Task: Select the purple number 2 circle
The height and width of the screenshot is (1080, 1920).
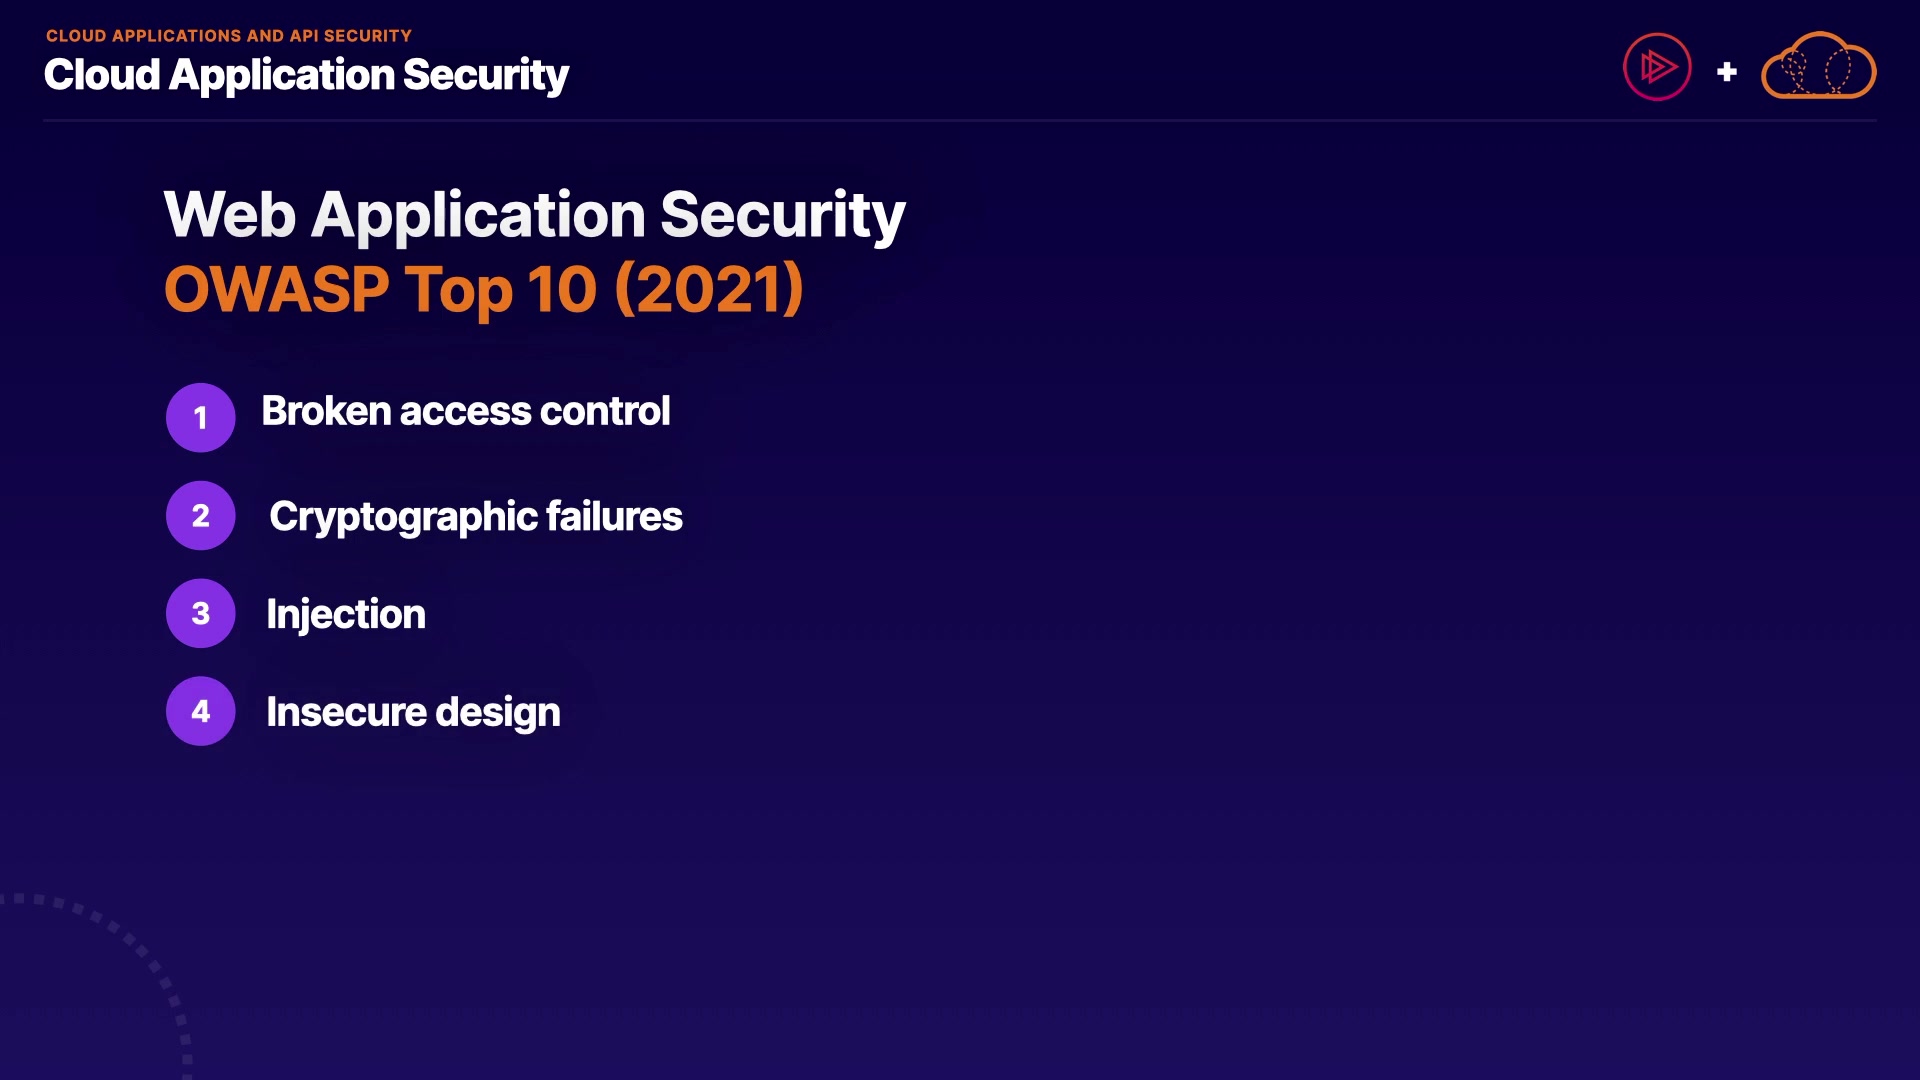Action: 201,515
